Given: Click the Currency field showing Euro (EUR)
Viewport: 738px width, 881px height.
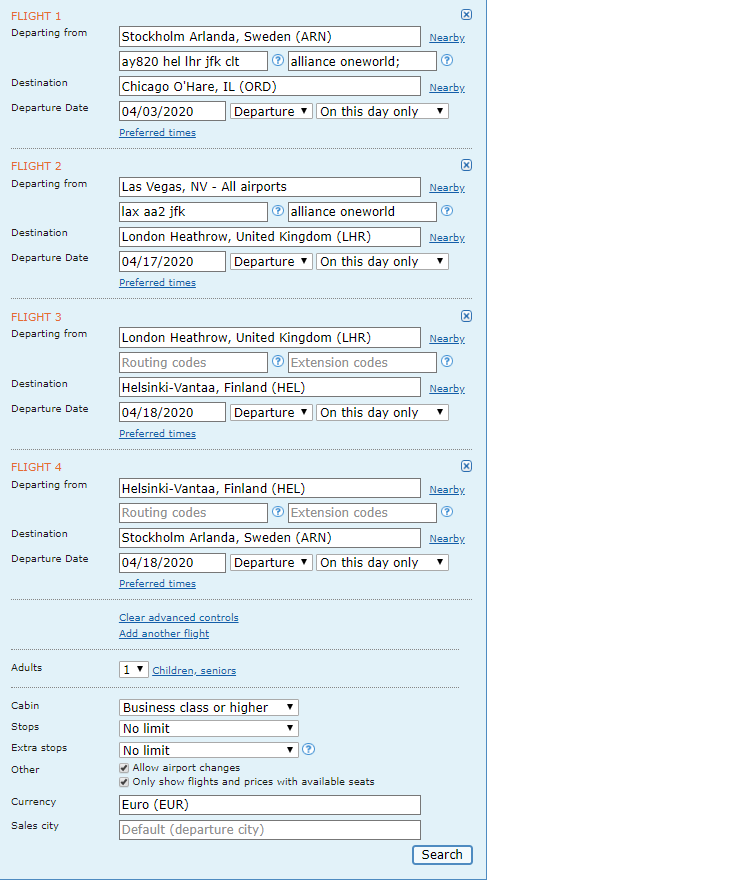Looking at the screenshot, I should coord(270,805).
